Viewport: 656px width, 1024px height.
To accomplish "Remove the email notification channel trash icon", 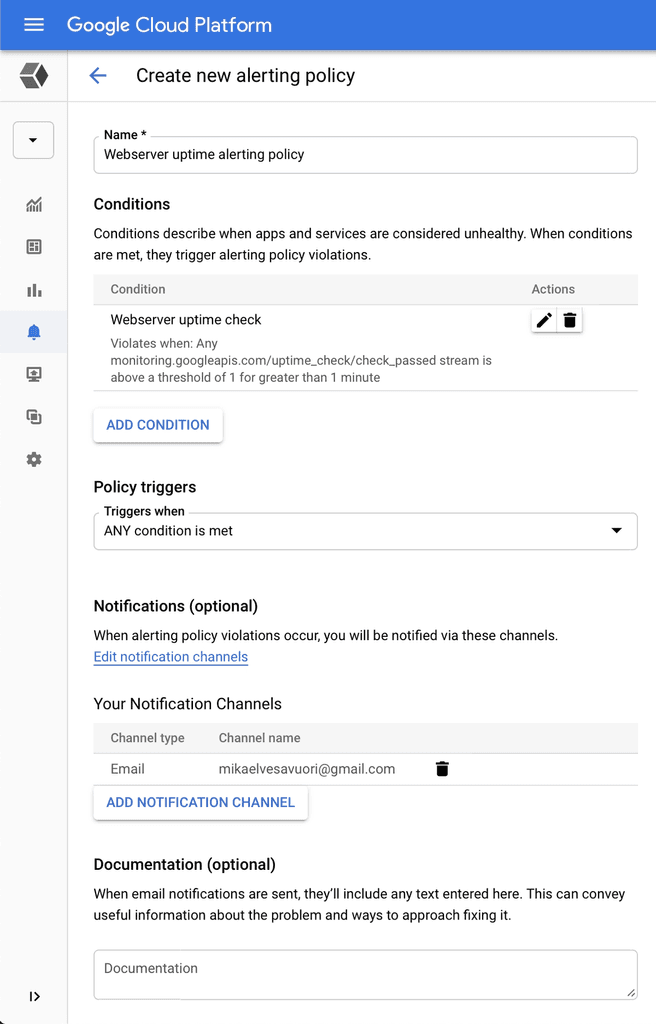I will (x=442, y=769).
